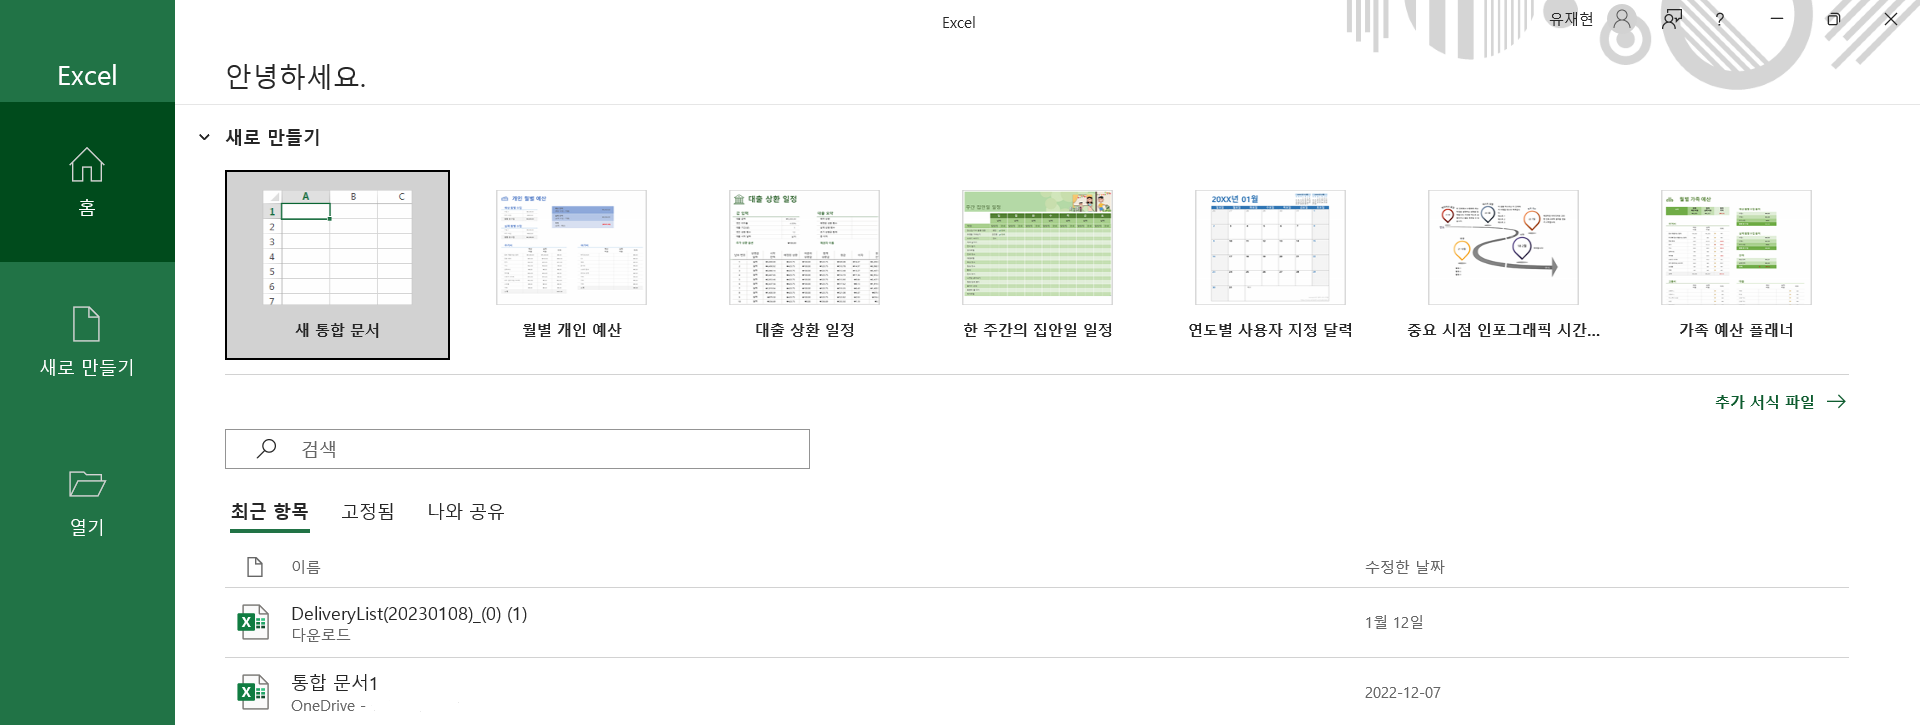Click the search magnifier icon
The width and height of the screenshot is (1920, 725).
265,448
